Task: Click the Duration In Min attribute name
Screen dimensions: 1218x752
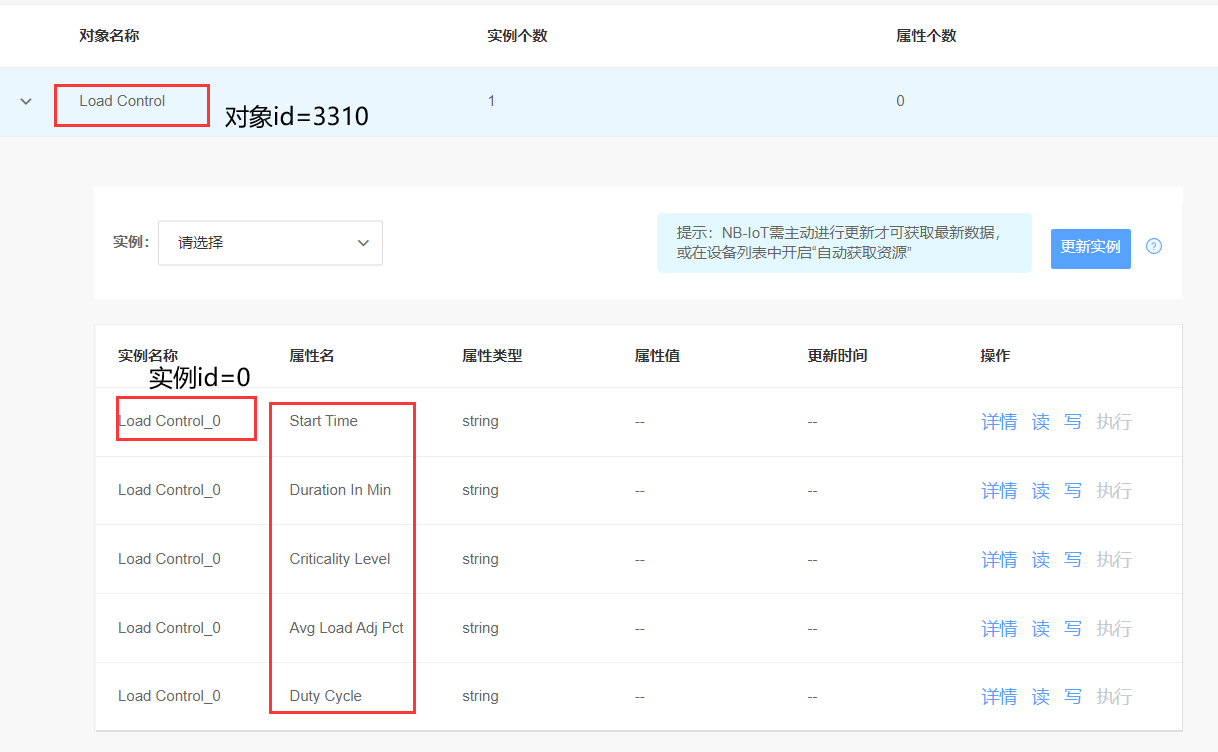Action: coord(340,490)
